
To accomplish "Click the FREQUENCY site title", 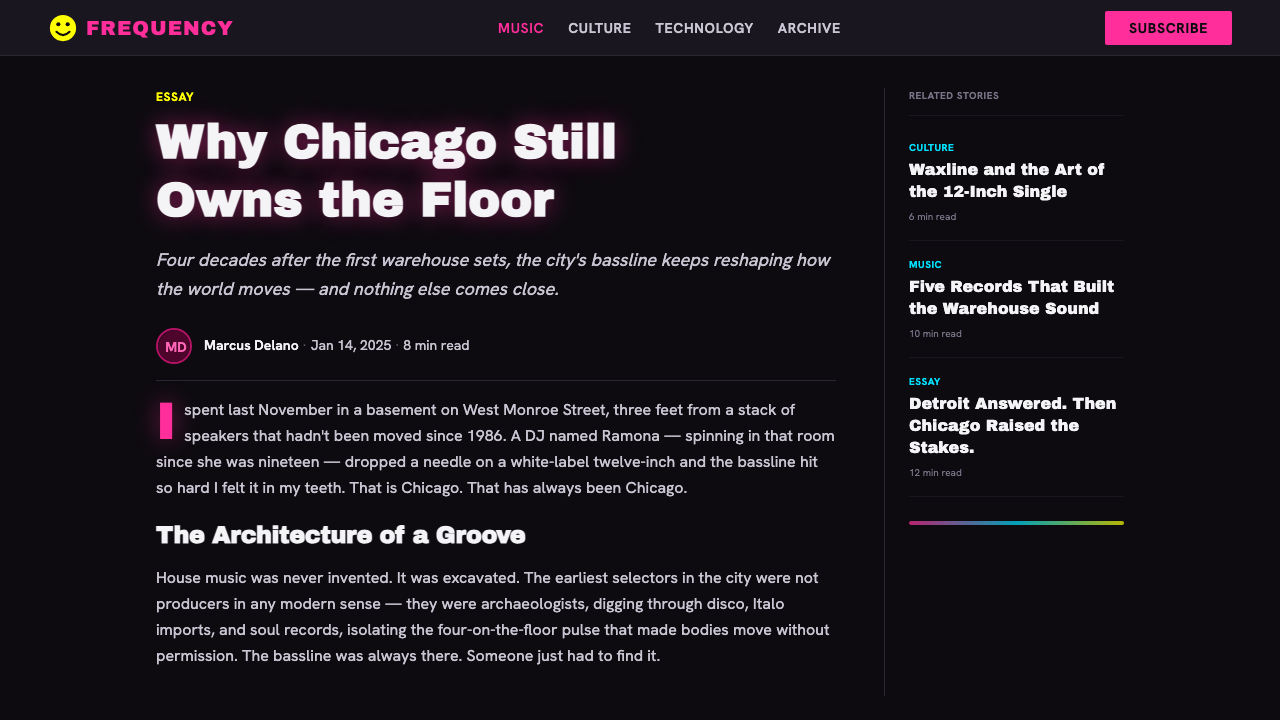I will pos(160,28).
